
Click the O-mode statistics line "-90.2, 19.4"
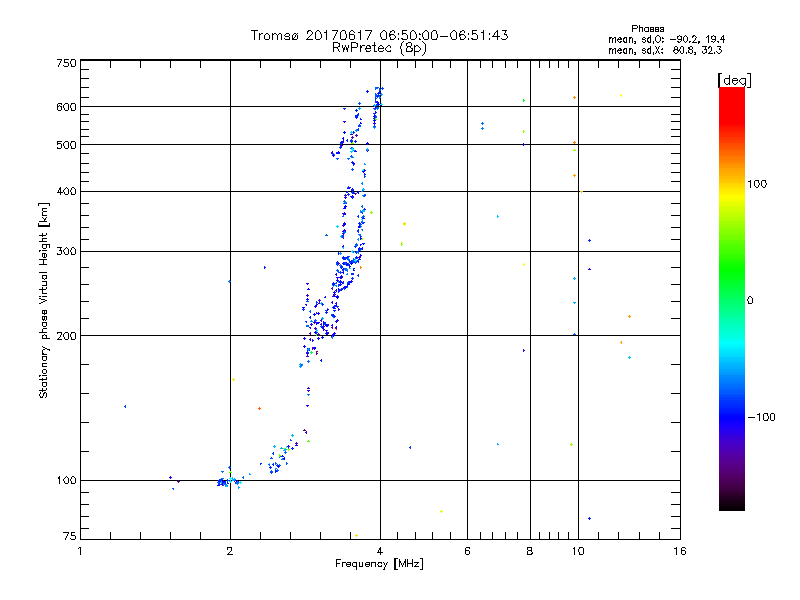(697, 39)
